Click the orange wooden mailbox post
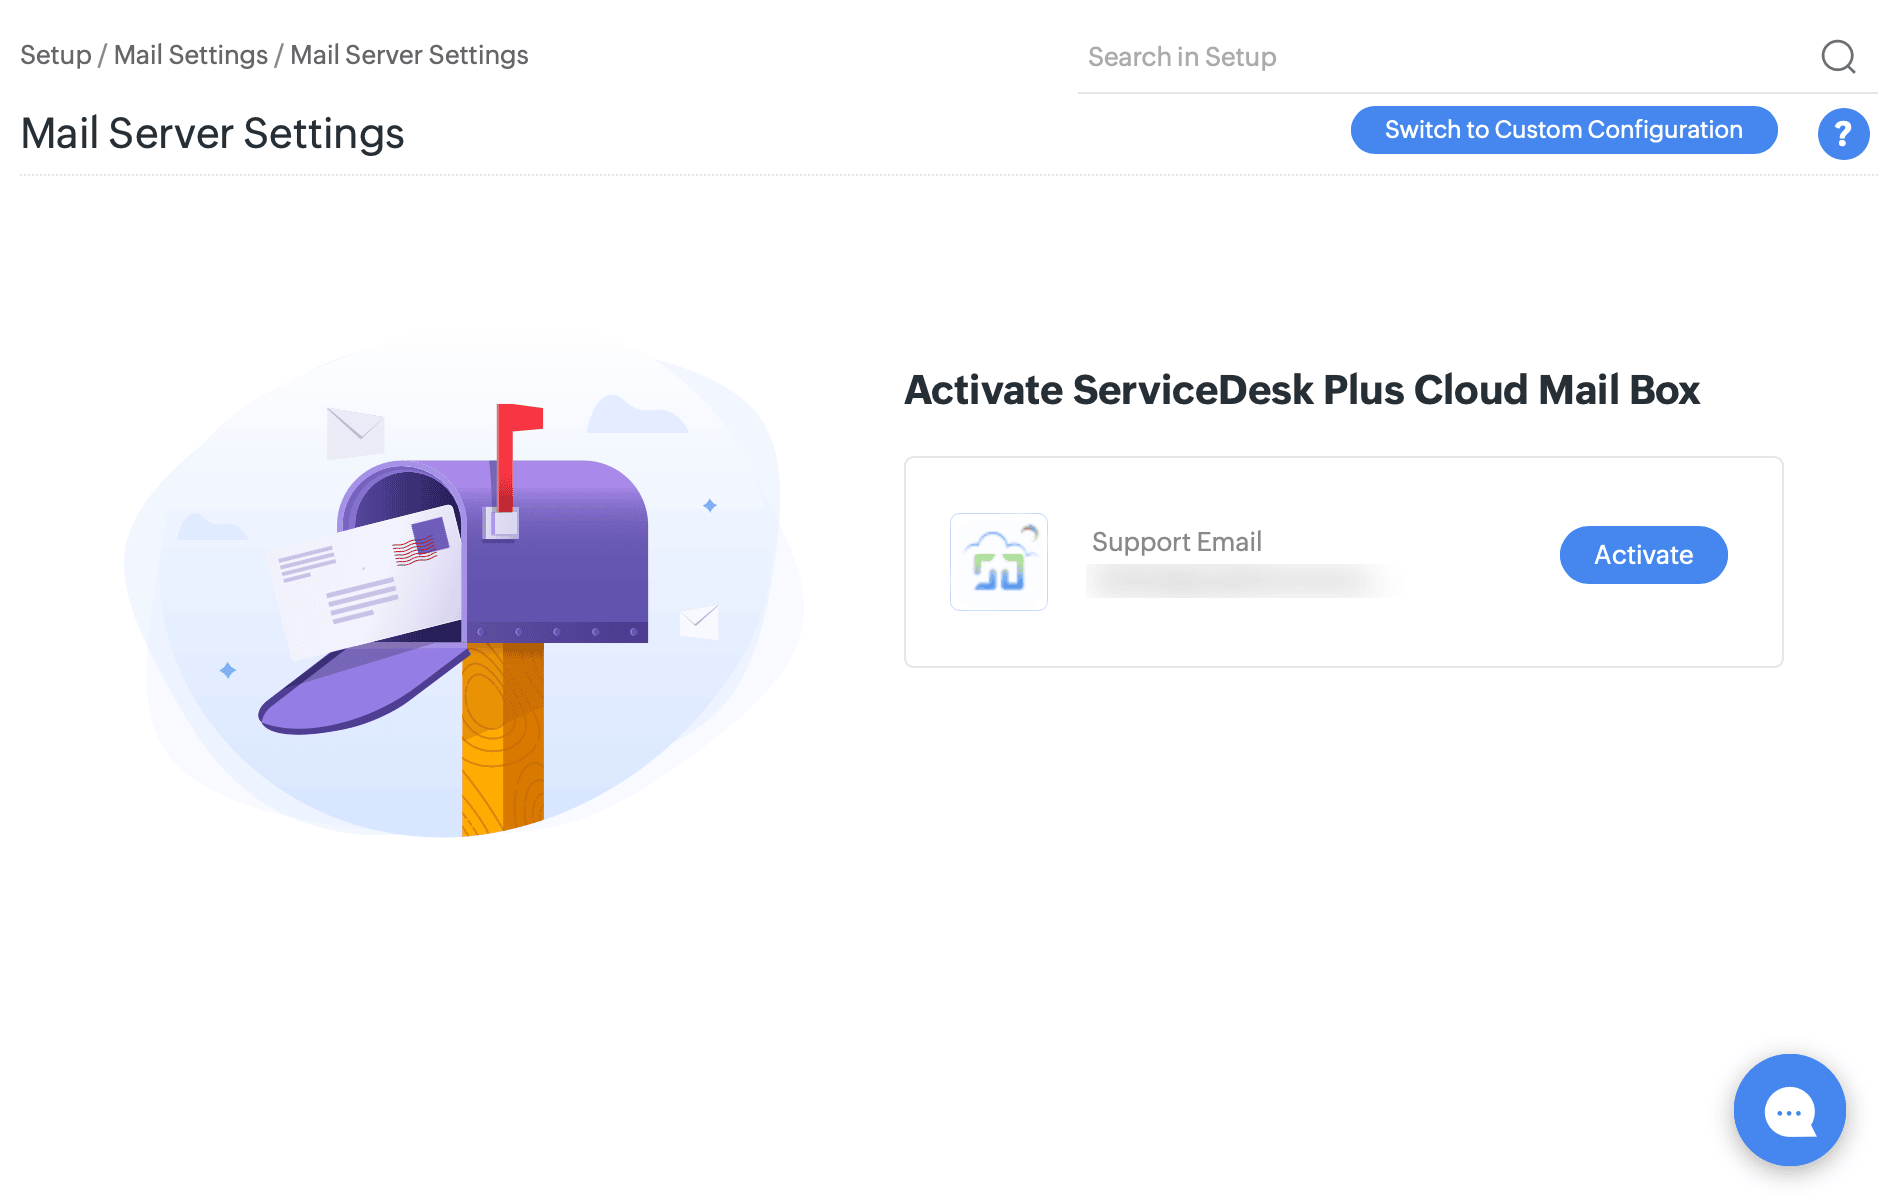Screen dimensions: 1898x1204 [502, 738]
